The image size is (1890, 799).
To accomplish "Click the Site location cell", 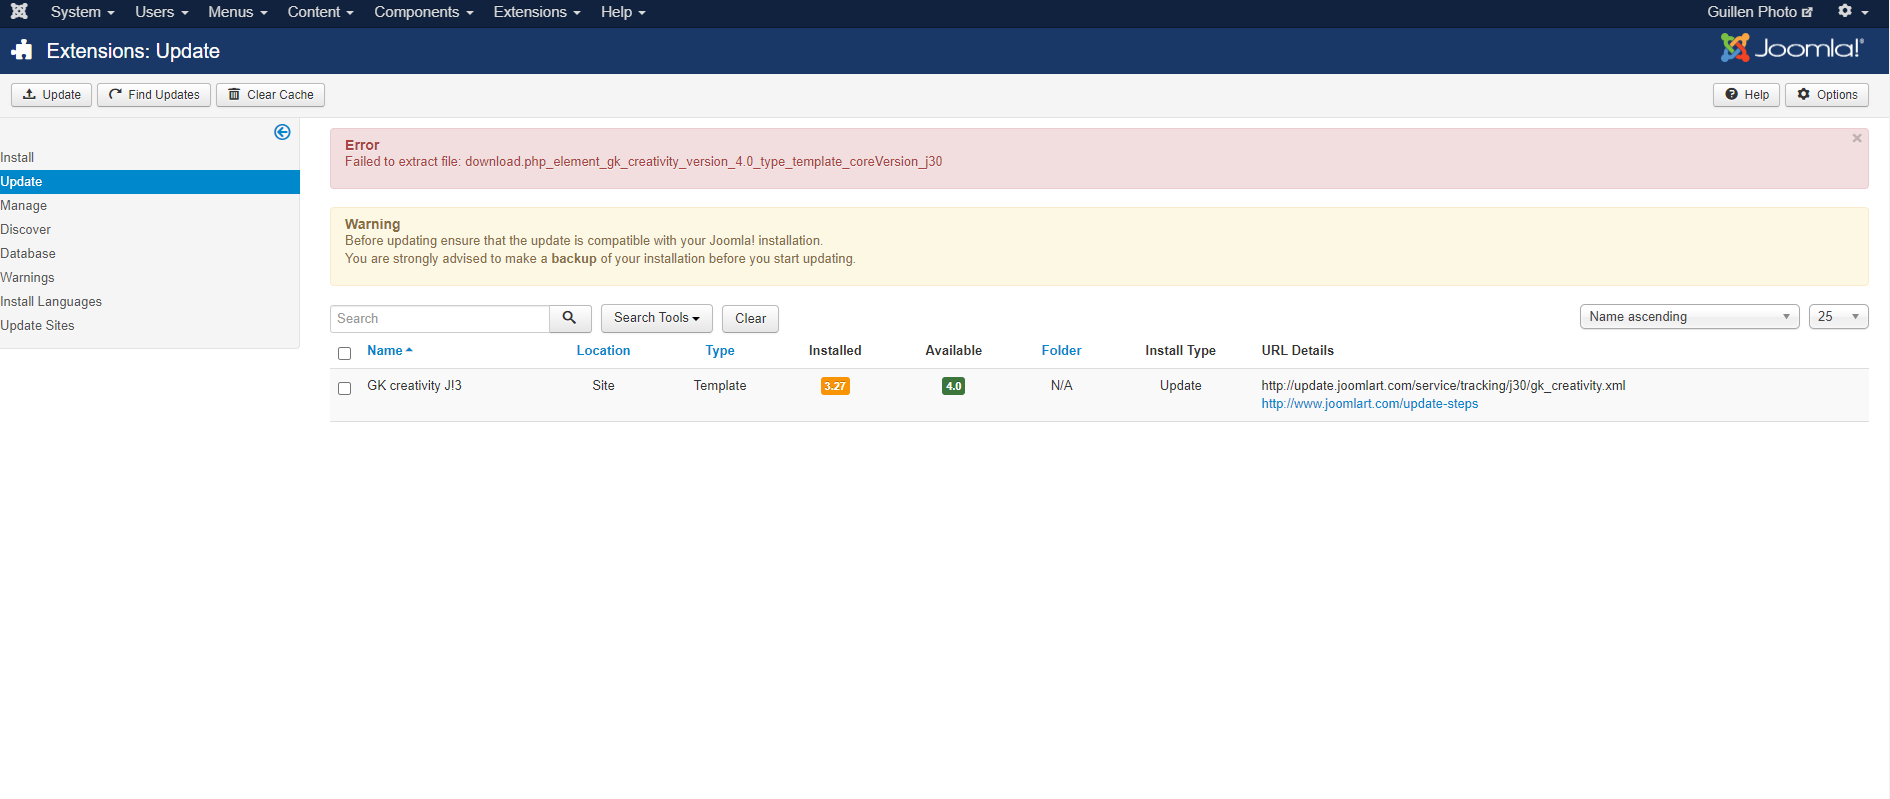I will 603,385.
